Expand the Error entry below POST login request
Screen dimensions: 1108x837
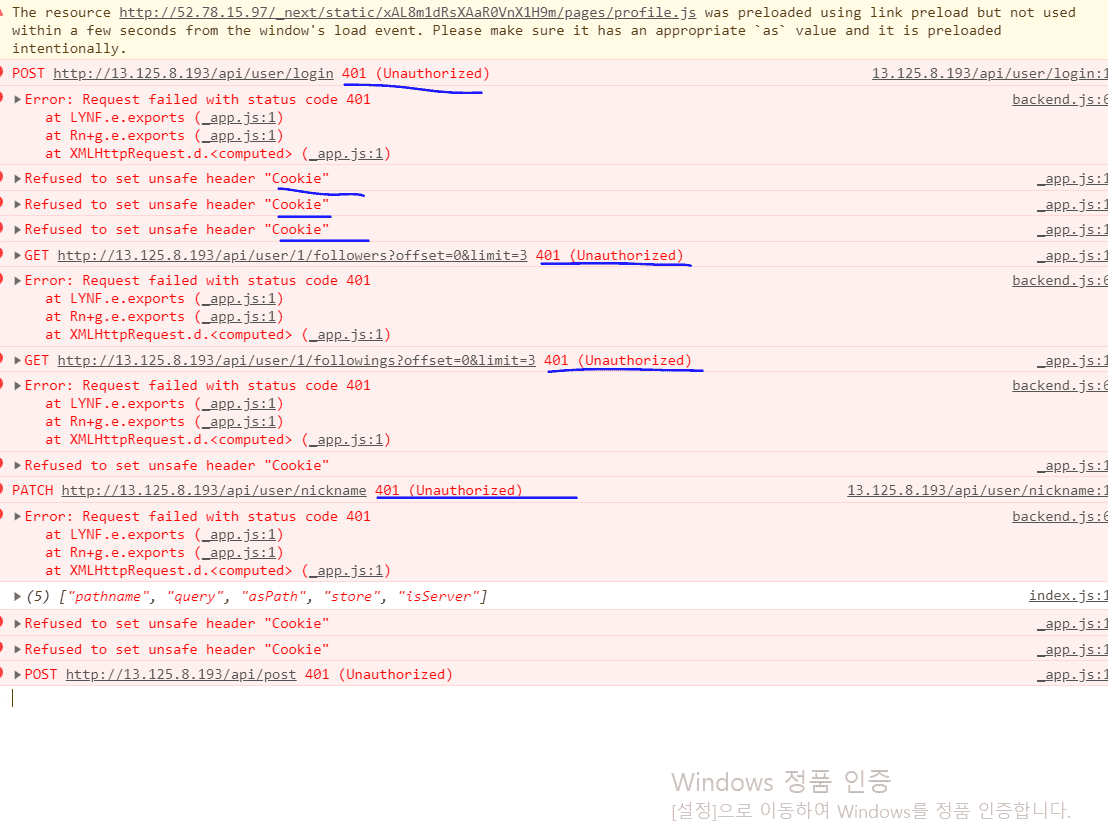(18, 100)
